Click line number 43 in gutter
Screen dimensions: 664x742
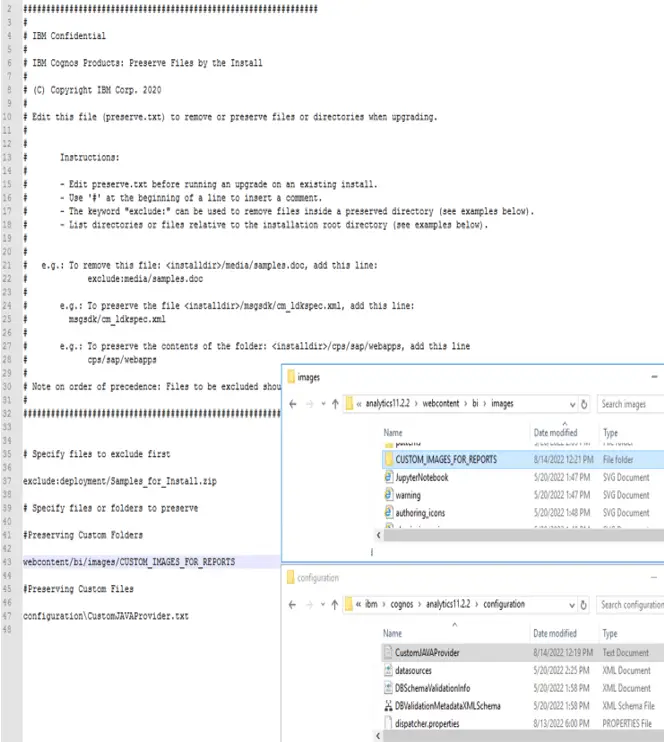(x=7, y=562)
